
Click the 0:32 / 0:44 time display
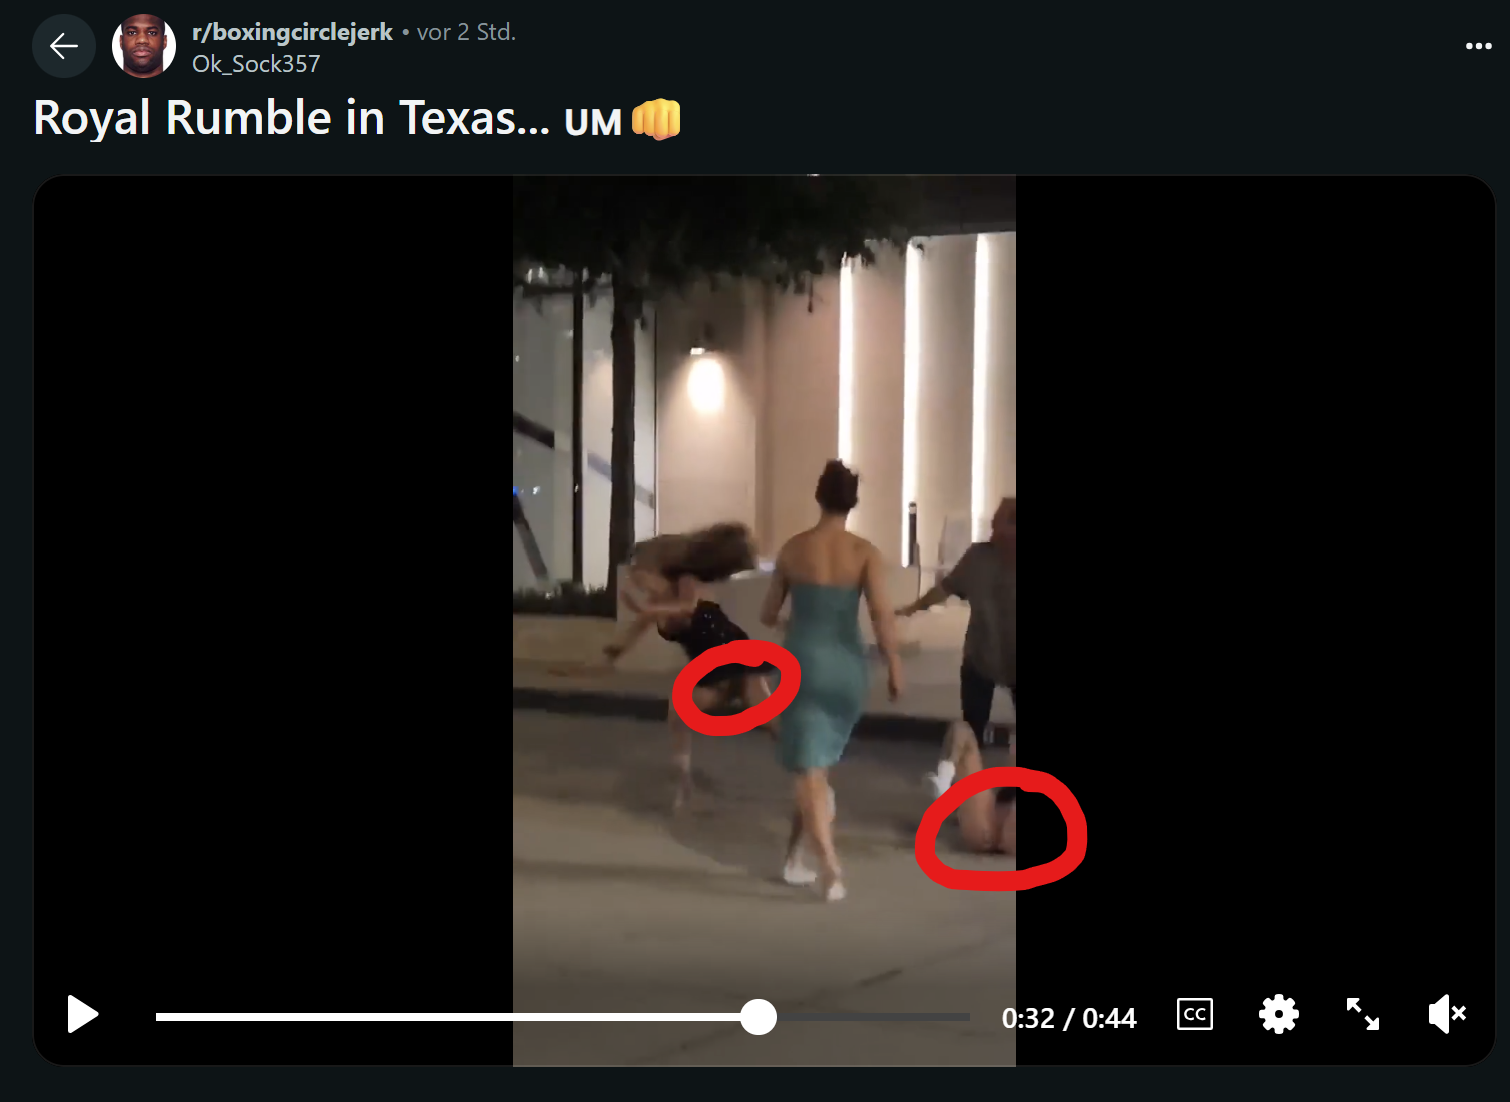point(1069,1018)
